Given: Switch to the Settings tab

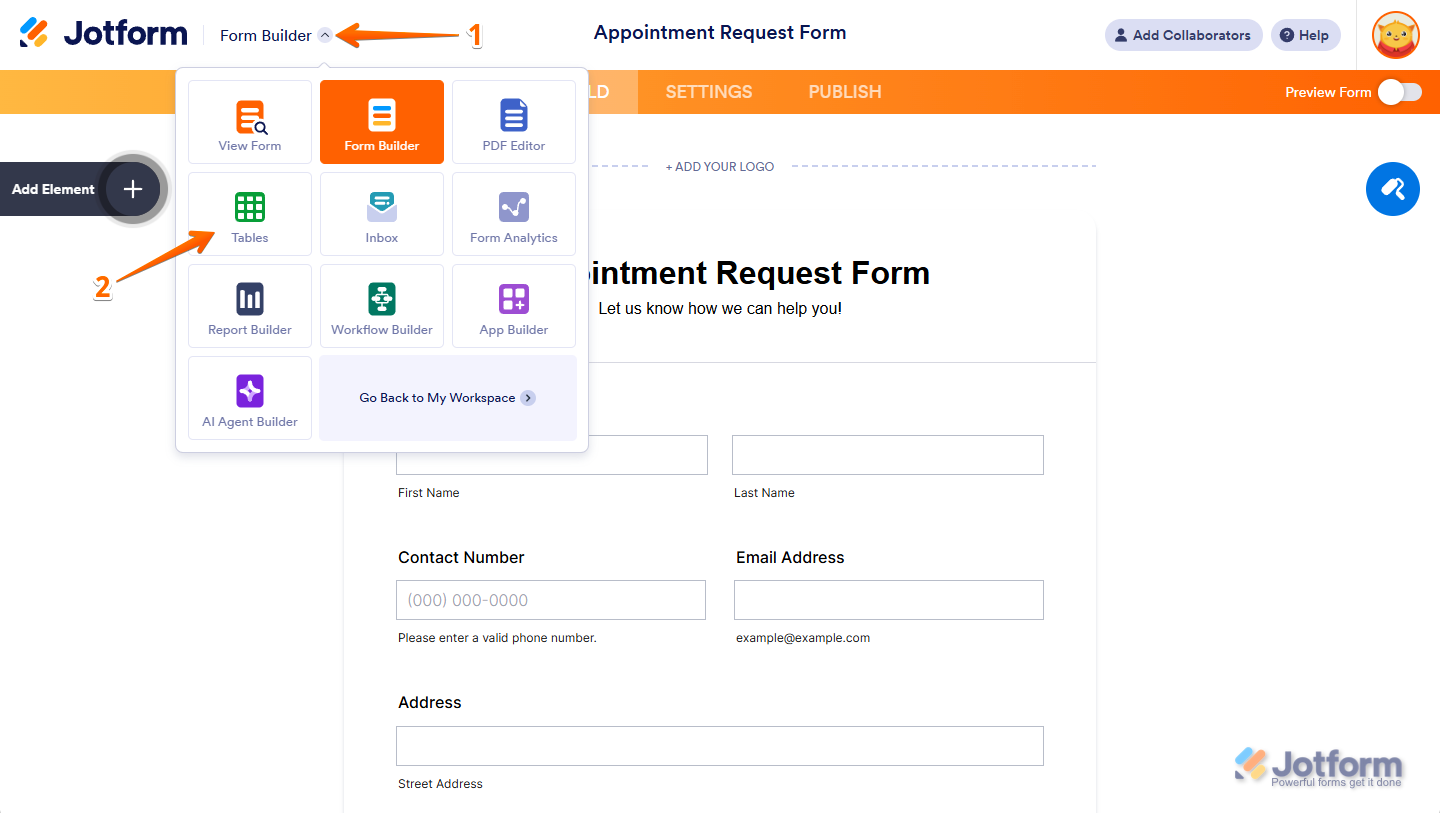Looking at the screenshot, I should 709,92.
